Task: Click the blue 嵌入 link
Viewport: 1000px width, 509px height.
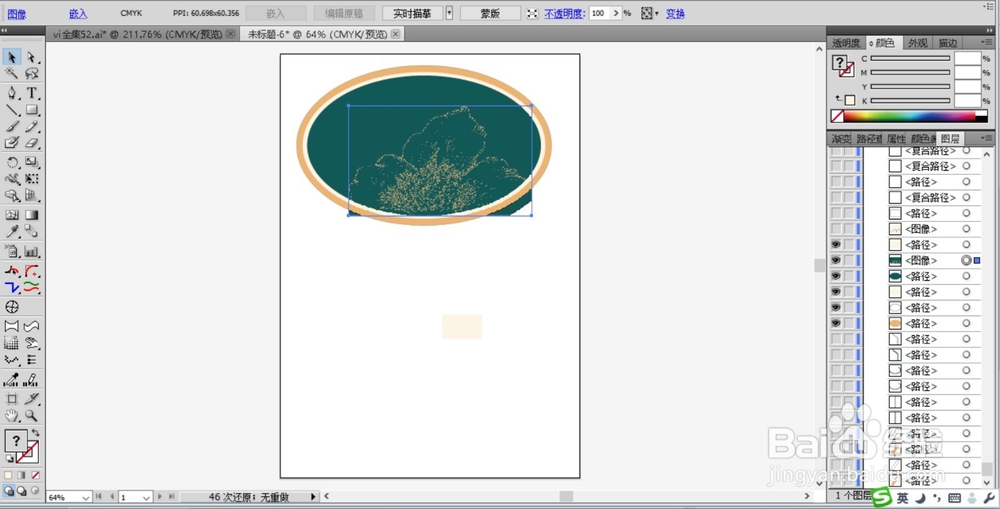Action: [78, 13]
